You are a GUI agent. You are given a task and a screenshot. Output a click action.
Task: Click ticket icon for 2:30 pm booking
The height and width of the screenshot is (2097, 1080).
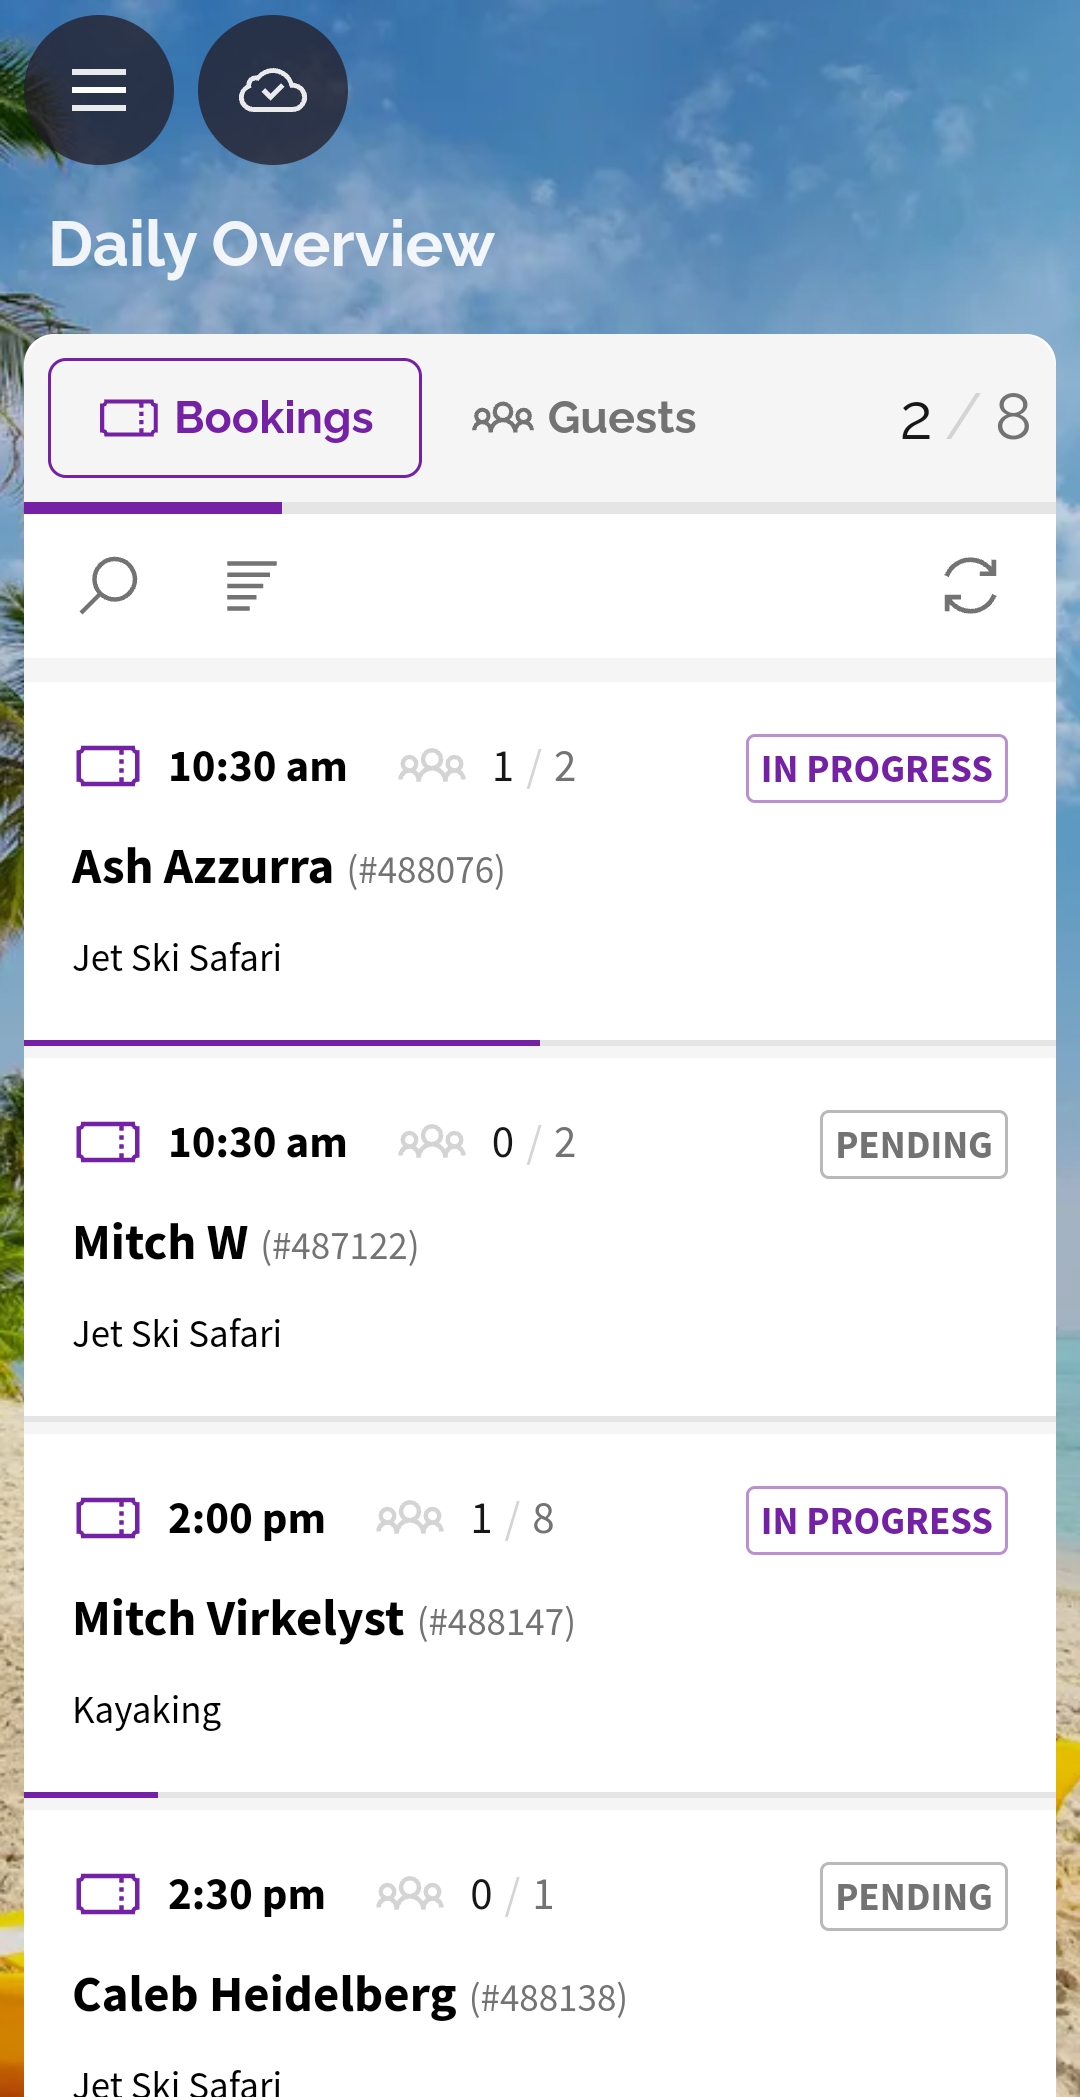click(108, 1894)
